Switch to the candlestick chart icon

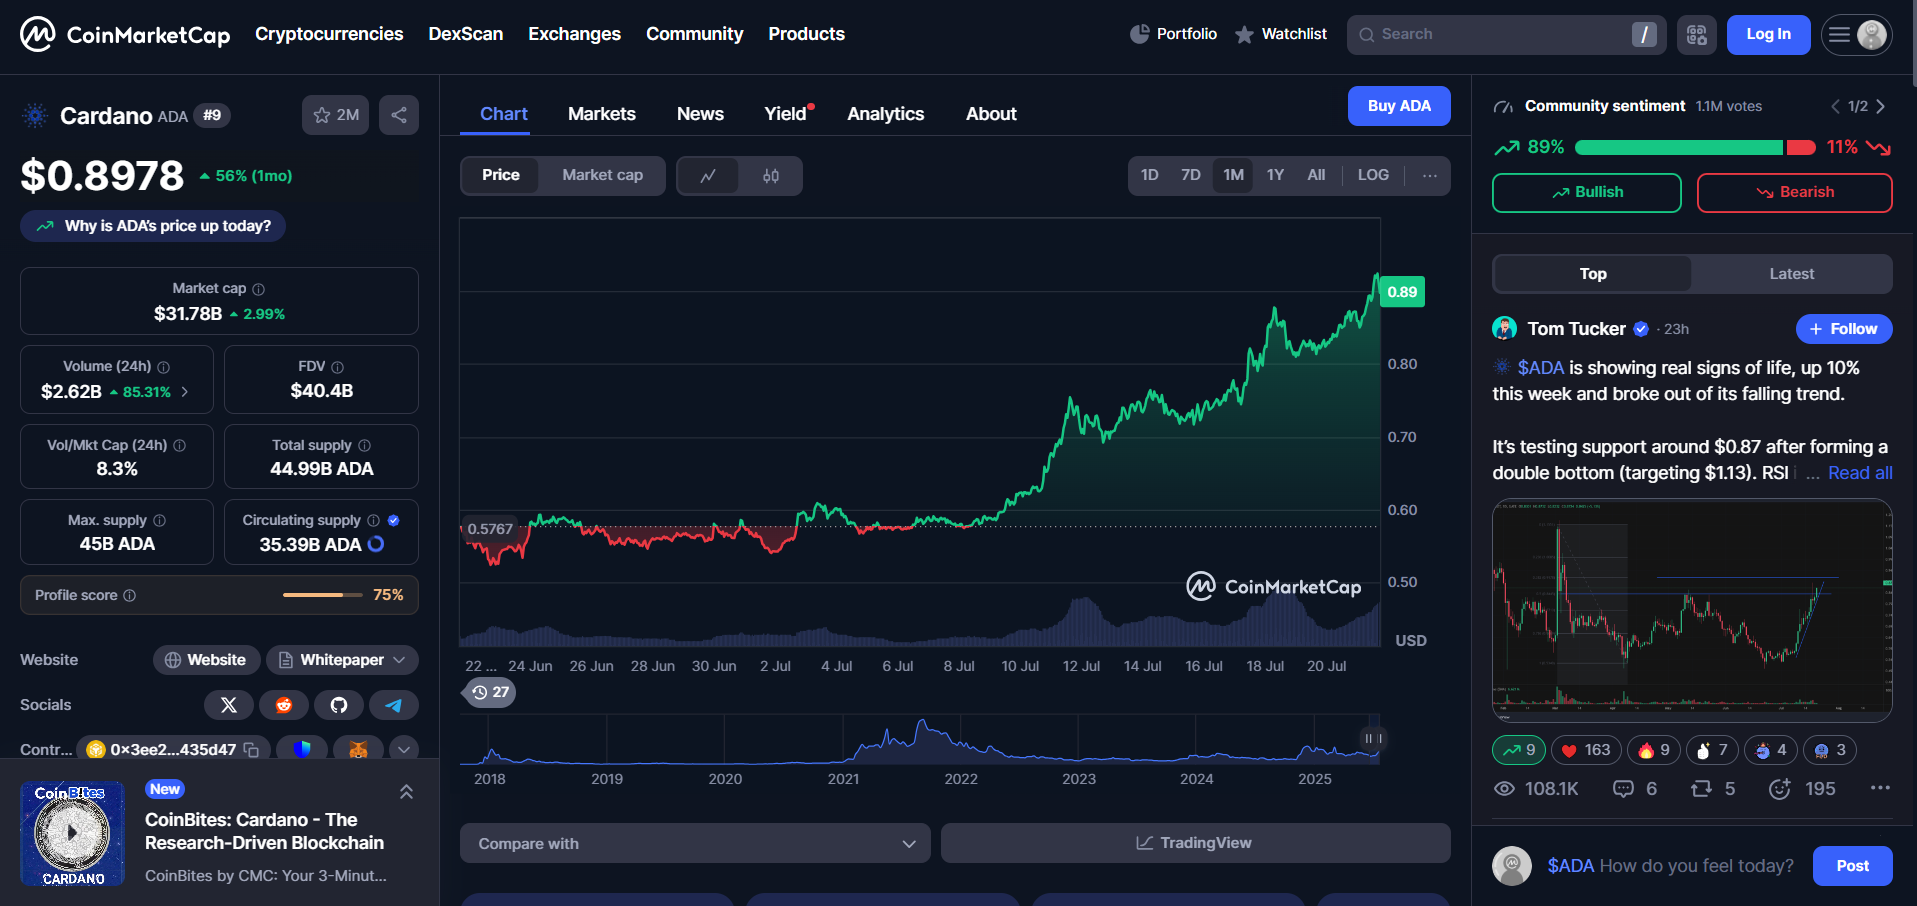[771, 176]
